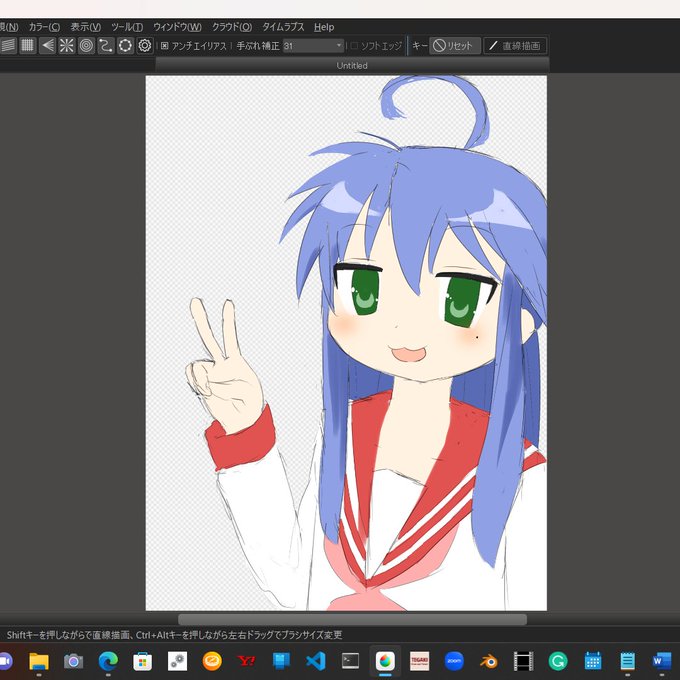Click the active FireAlpaca taskbar icon

click(385, 661)
